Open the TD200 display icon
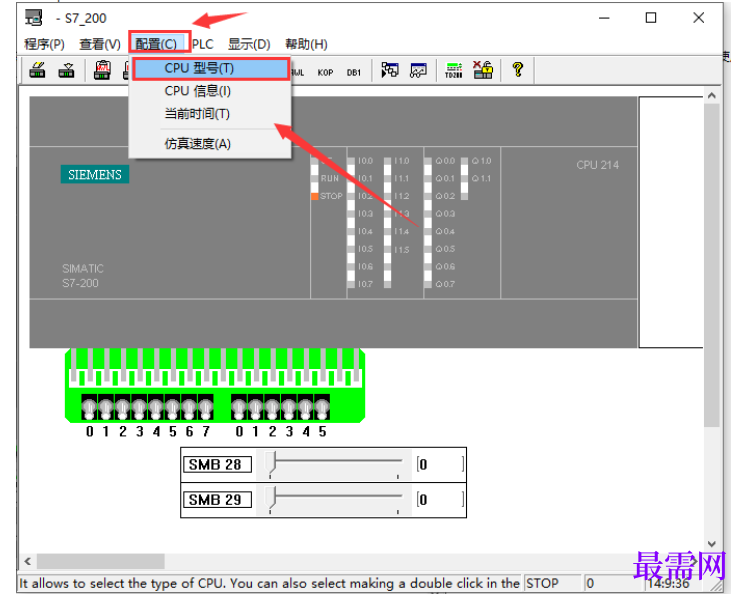Viewport: 745px width, 597px height. point(454,70)
